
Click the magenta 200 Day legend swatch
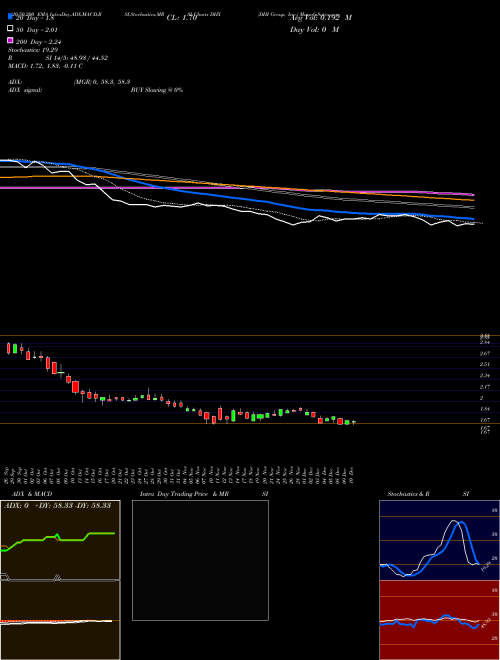coord(10,41)
